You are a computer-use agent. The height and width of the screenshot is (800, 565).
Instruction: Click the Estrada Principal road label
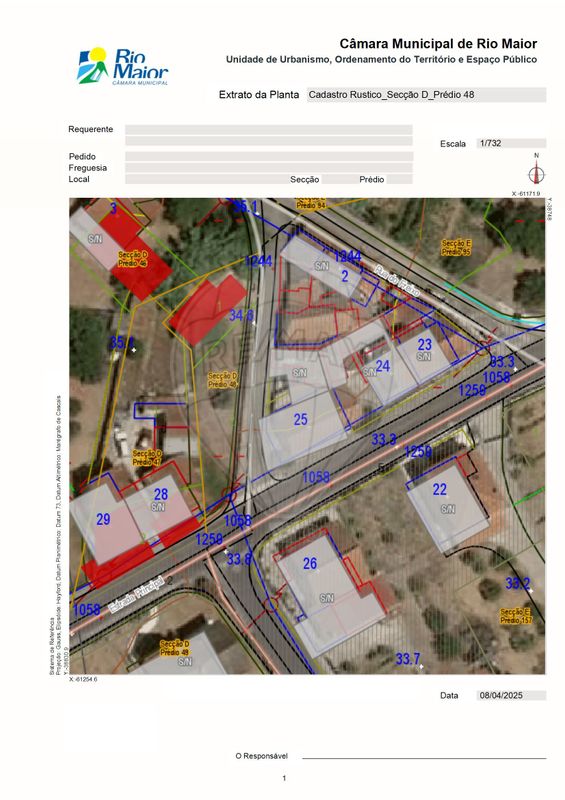coord(136,594)
